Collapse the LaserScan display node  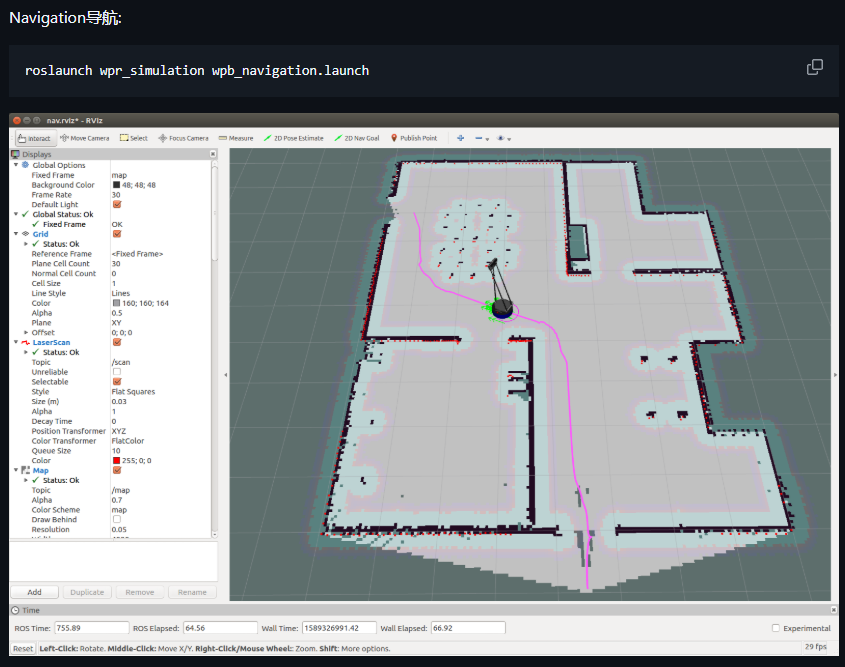pyautogui.click(x=16, y=342)
